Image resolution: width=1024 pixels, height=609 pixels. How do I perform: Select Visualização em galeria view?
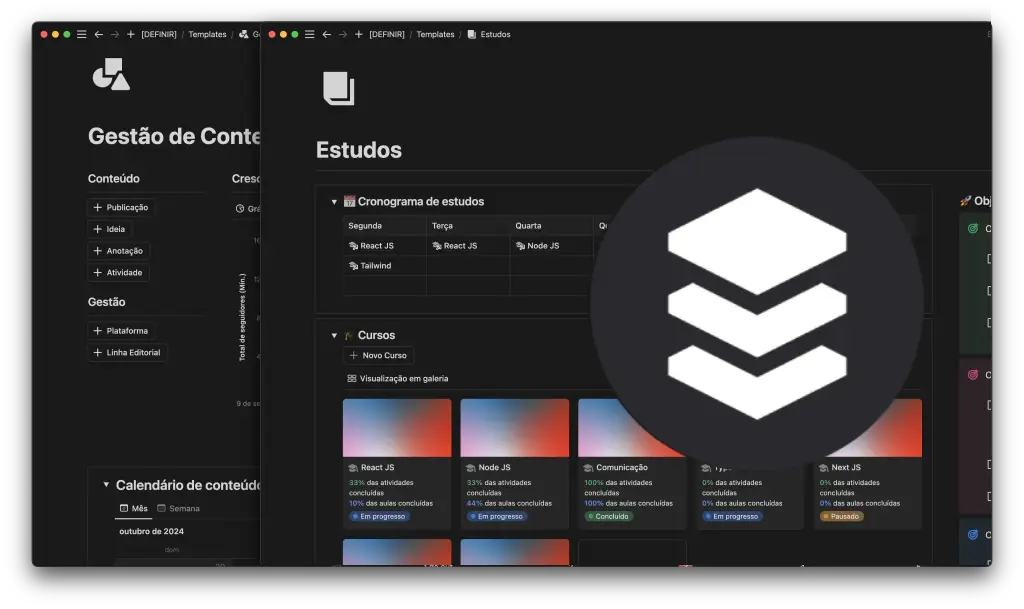[x=397, y=379]
